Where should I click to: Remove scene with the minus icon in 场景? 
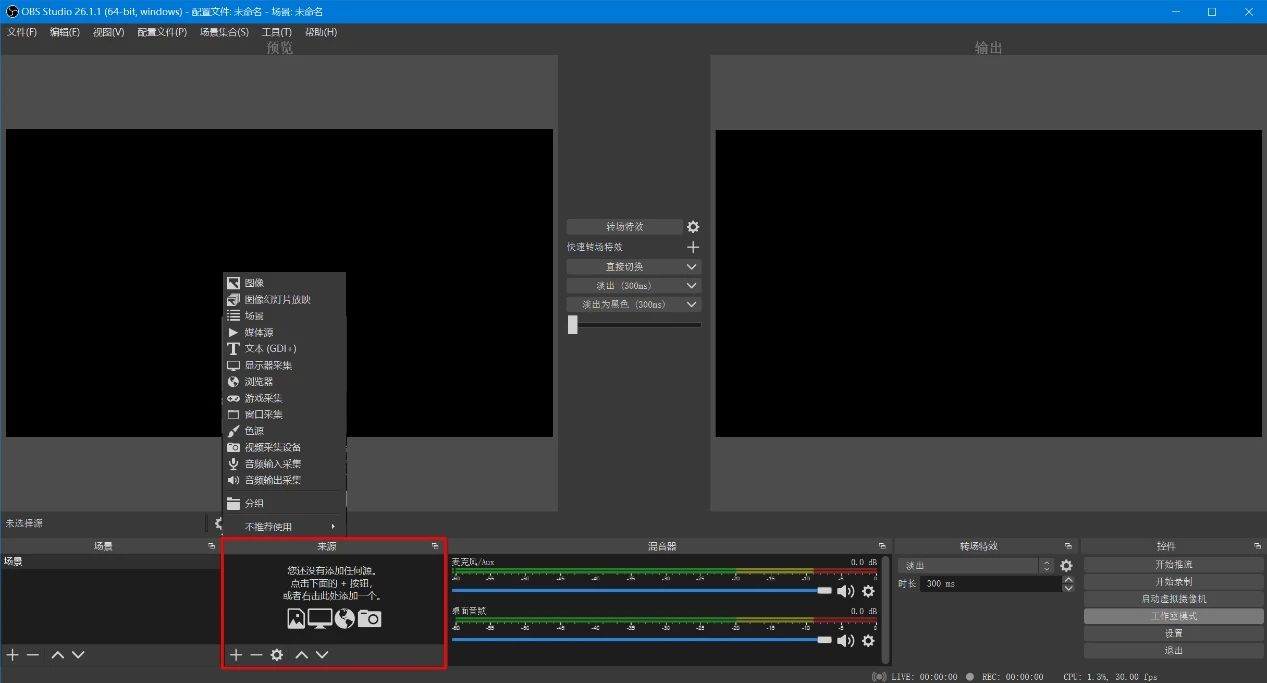click(x=33, y=655)
